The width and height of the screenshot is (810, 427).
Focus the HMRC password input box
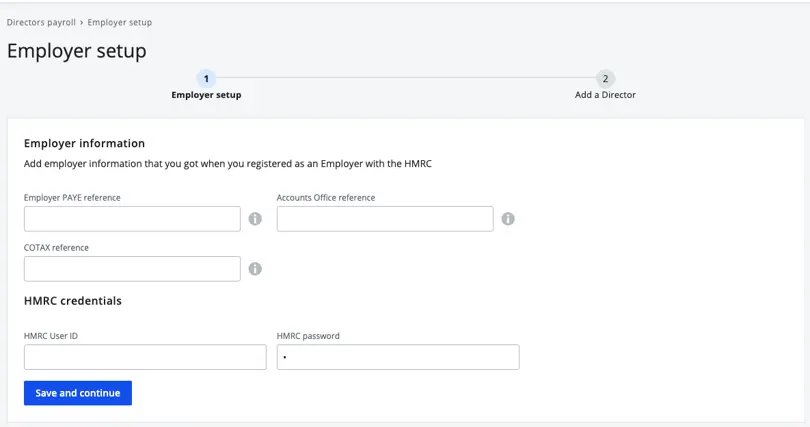[398, 357]
